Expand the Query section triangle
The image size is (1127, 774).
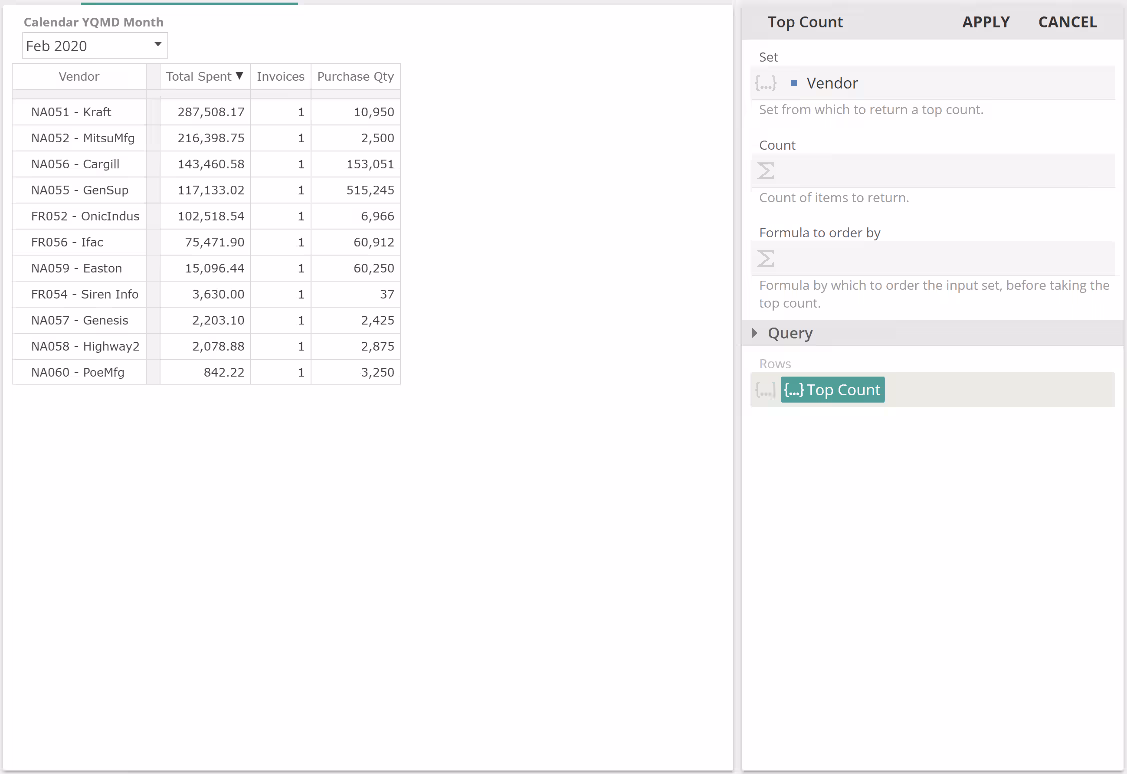click(x=755, y=333)
